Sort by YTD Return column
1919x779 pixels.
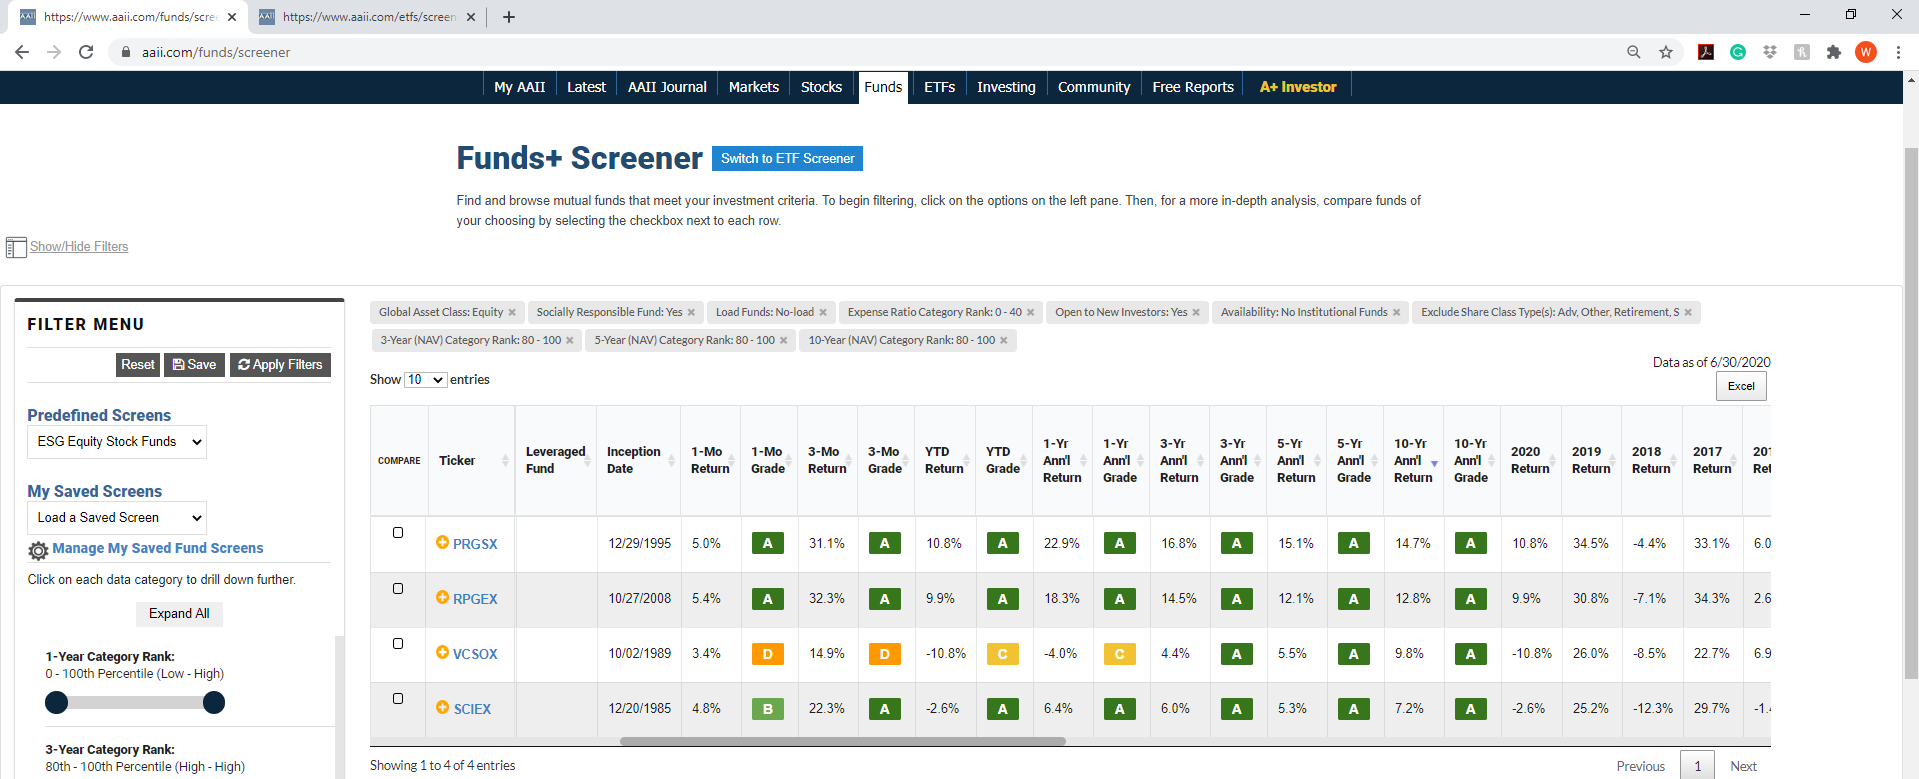945,461
